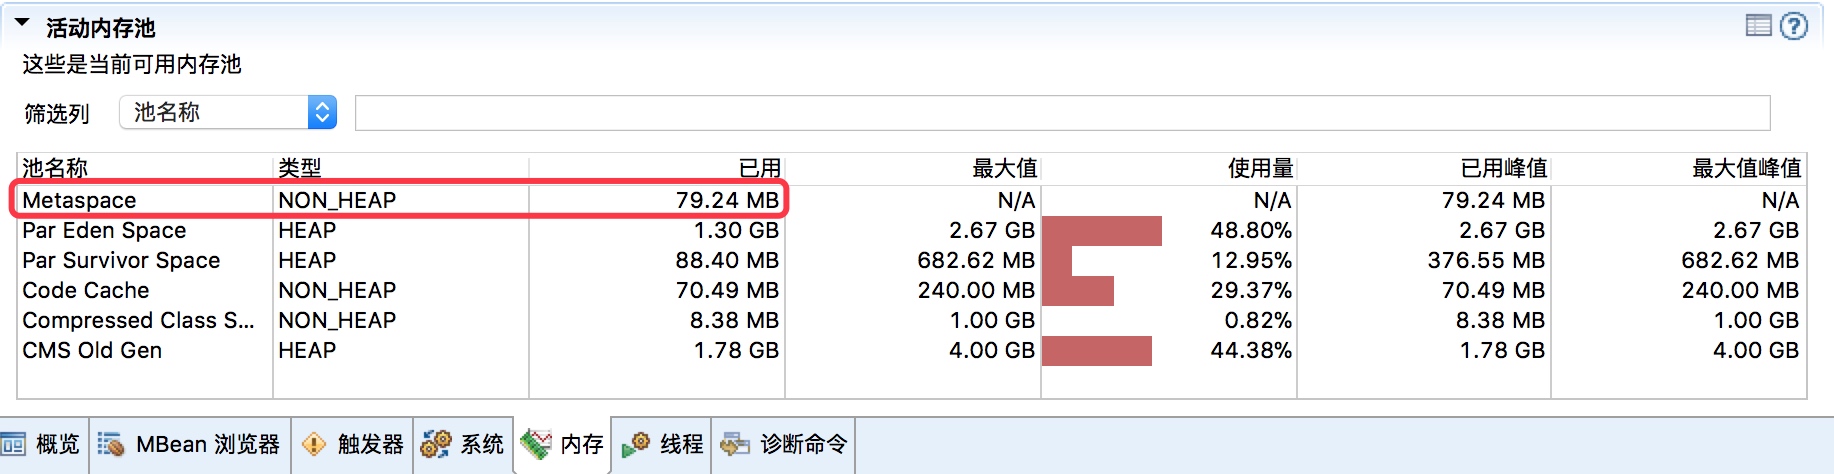Go to the 系统 system tab
The height and width of the screenshot is (474, 1834).
(463, 444)
